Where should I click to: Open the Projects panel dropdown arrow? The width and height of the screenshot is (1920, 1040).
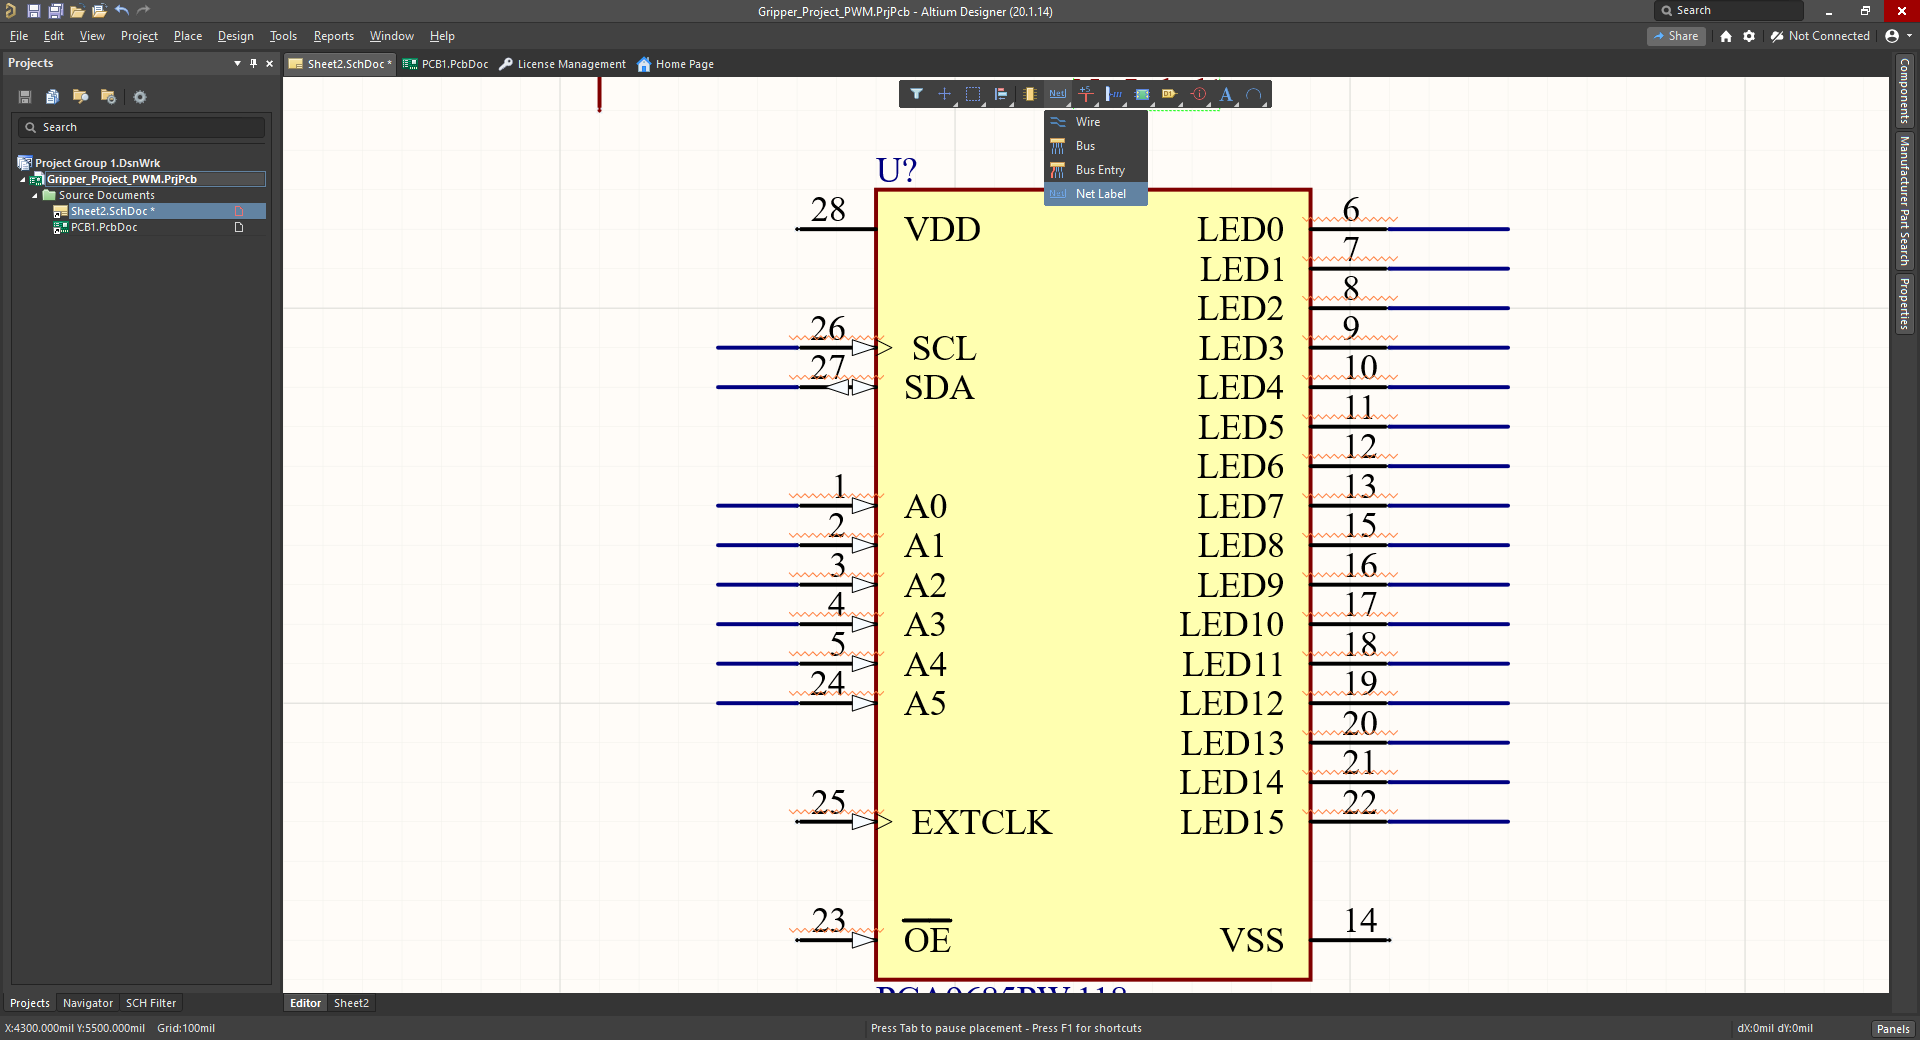(x=237, y=63)
